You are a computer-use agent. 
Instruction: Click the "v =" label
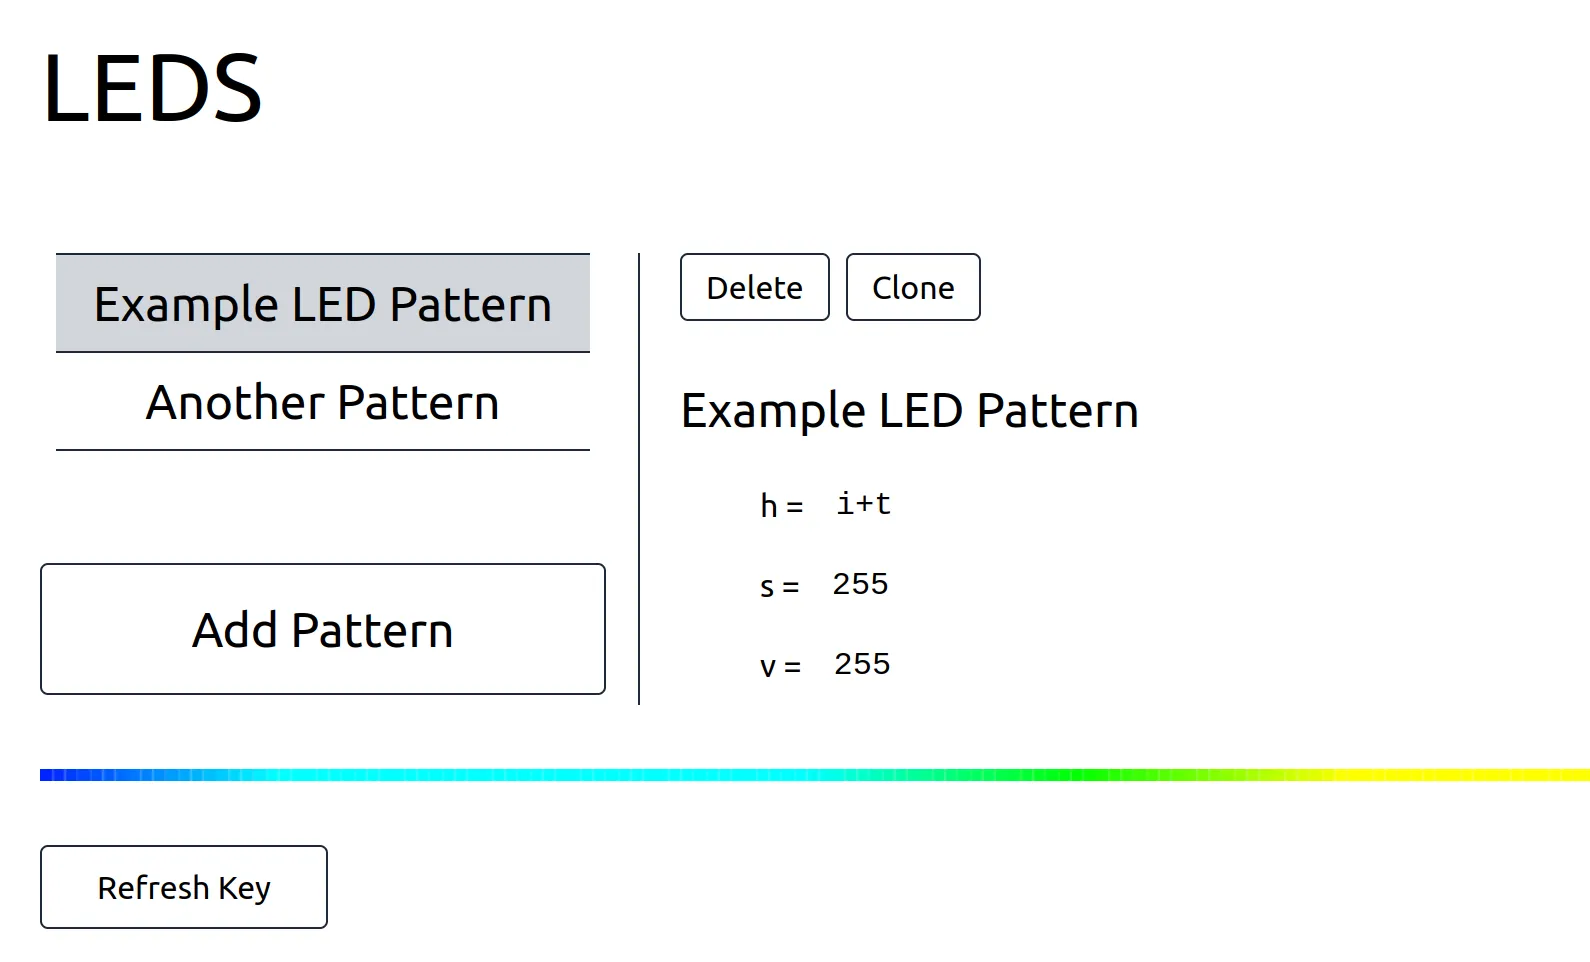pos(780,667)
